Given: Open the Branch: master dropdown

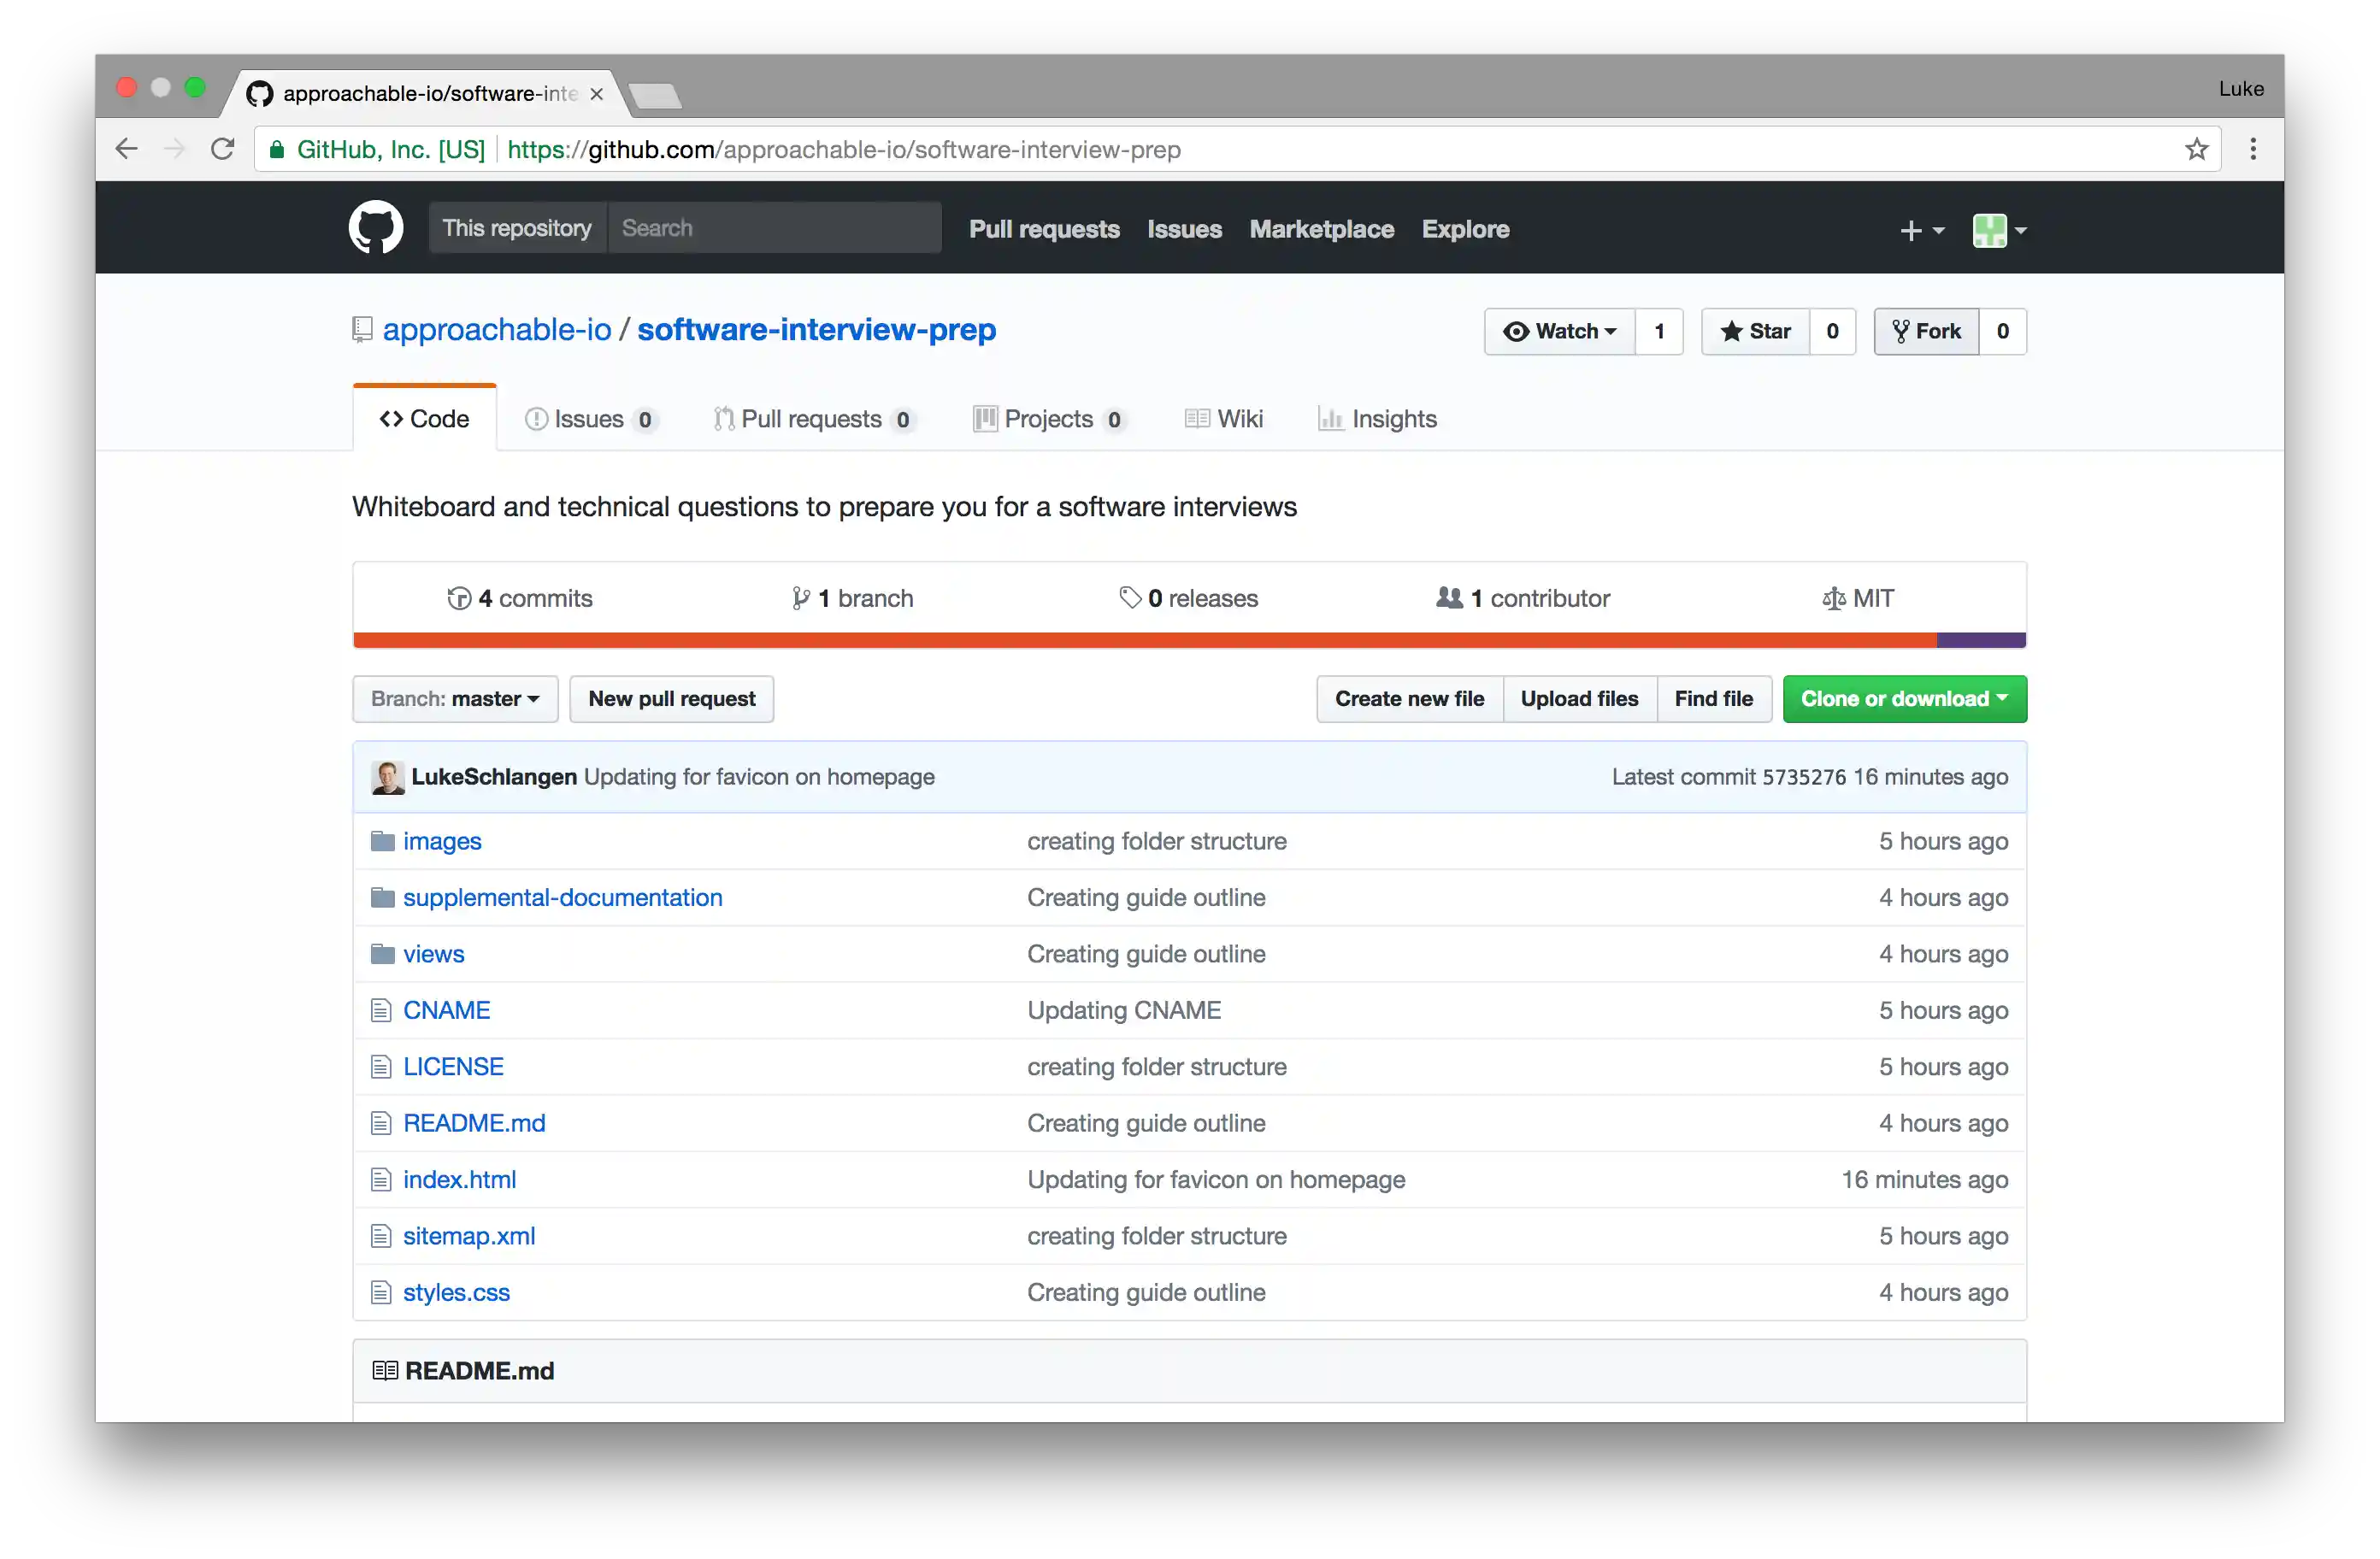Looking at the screenshot, I should click(x=455, y=699).
